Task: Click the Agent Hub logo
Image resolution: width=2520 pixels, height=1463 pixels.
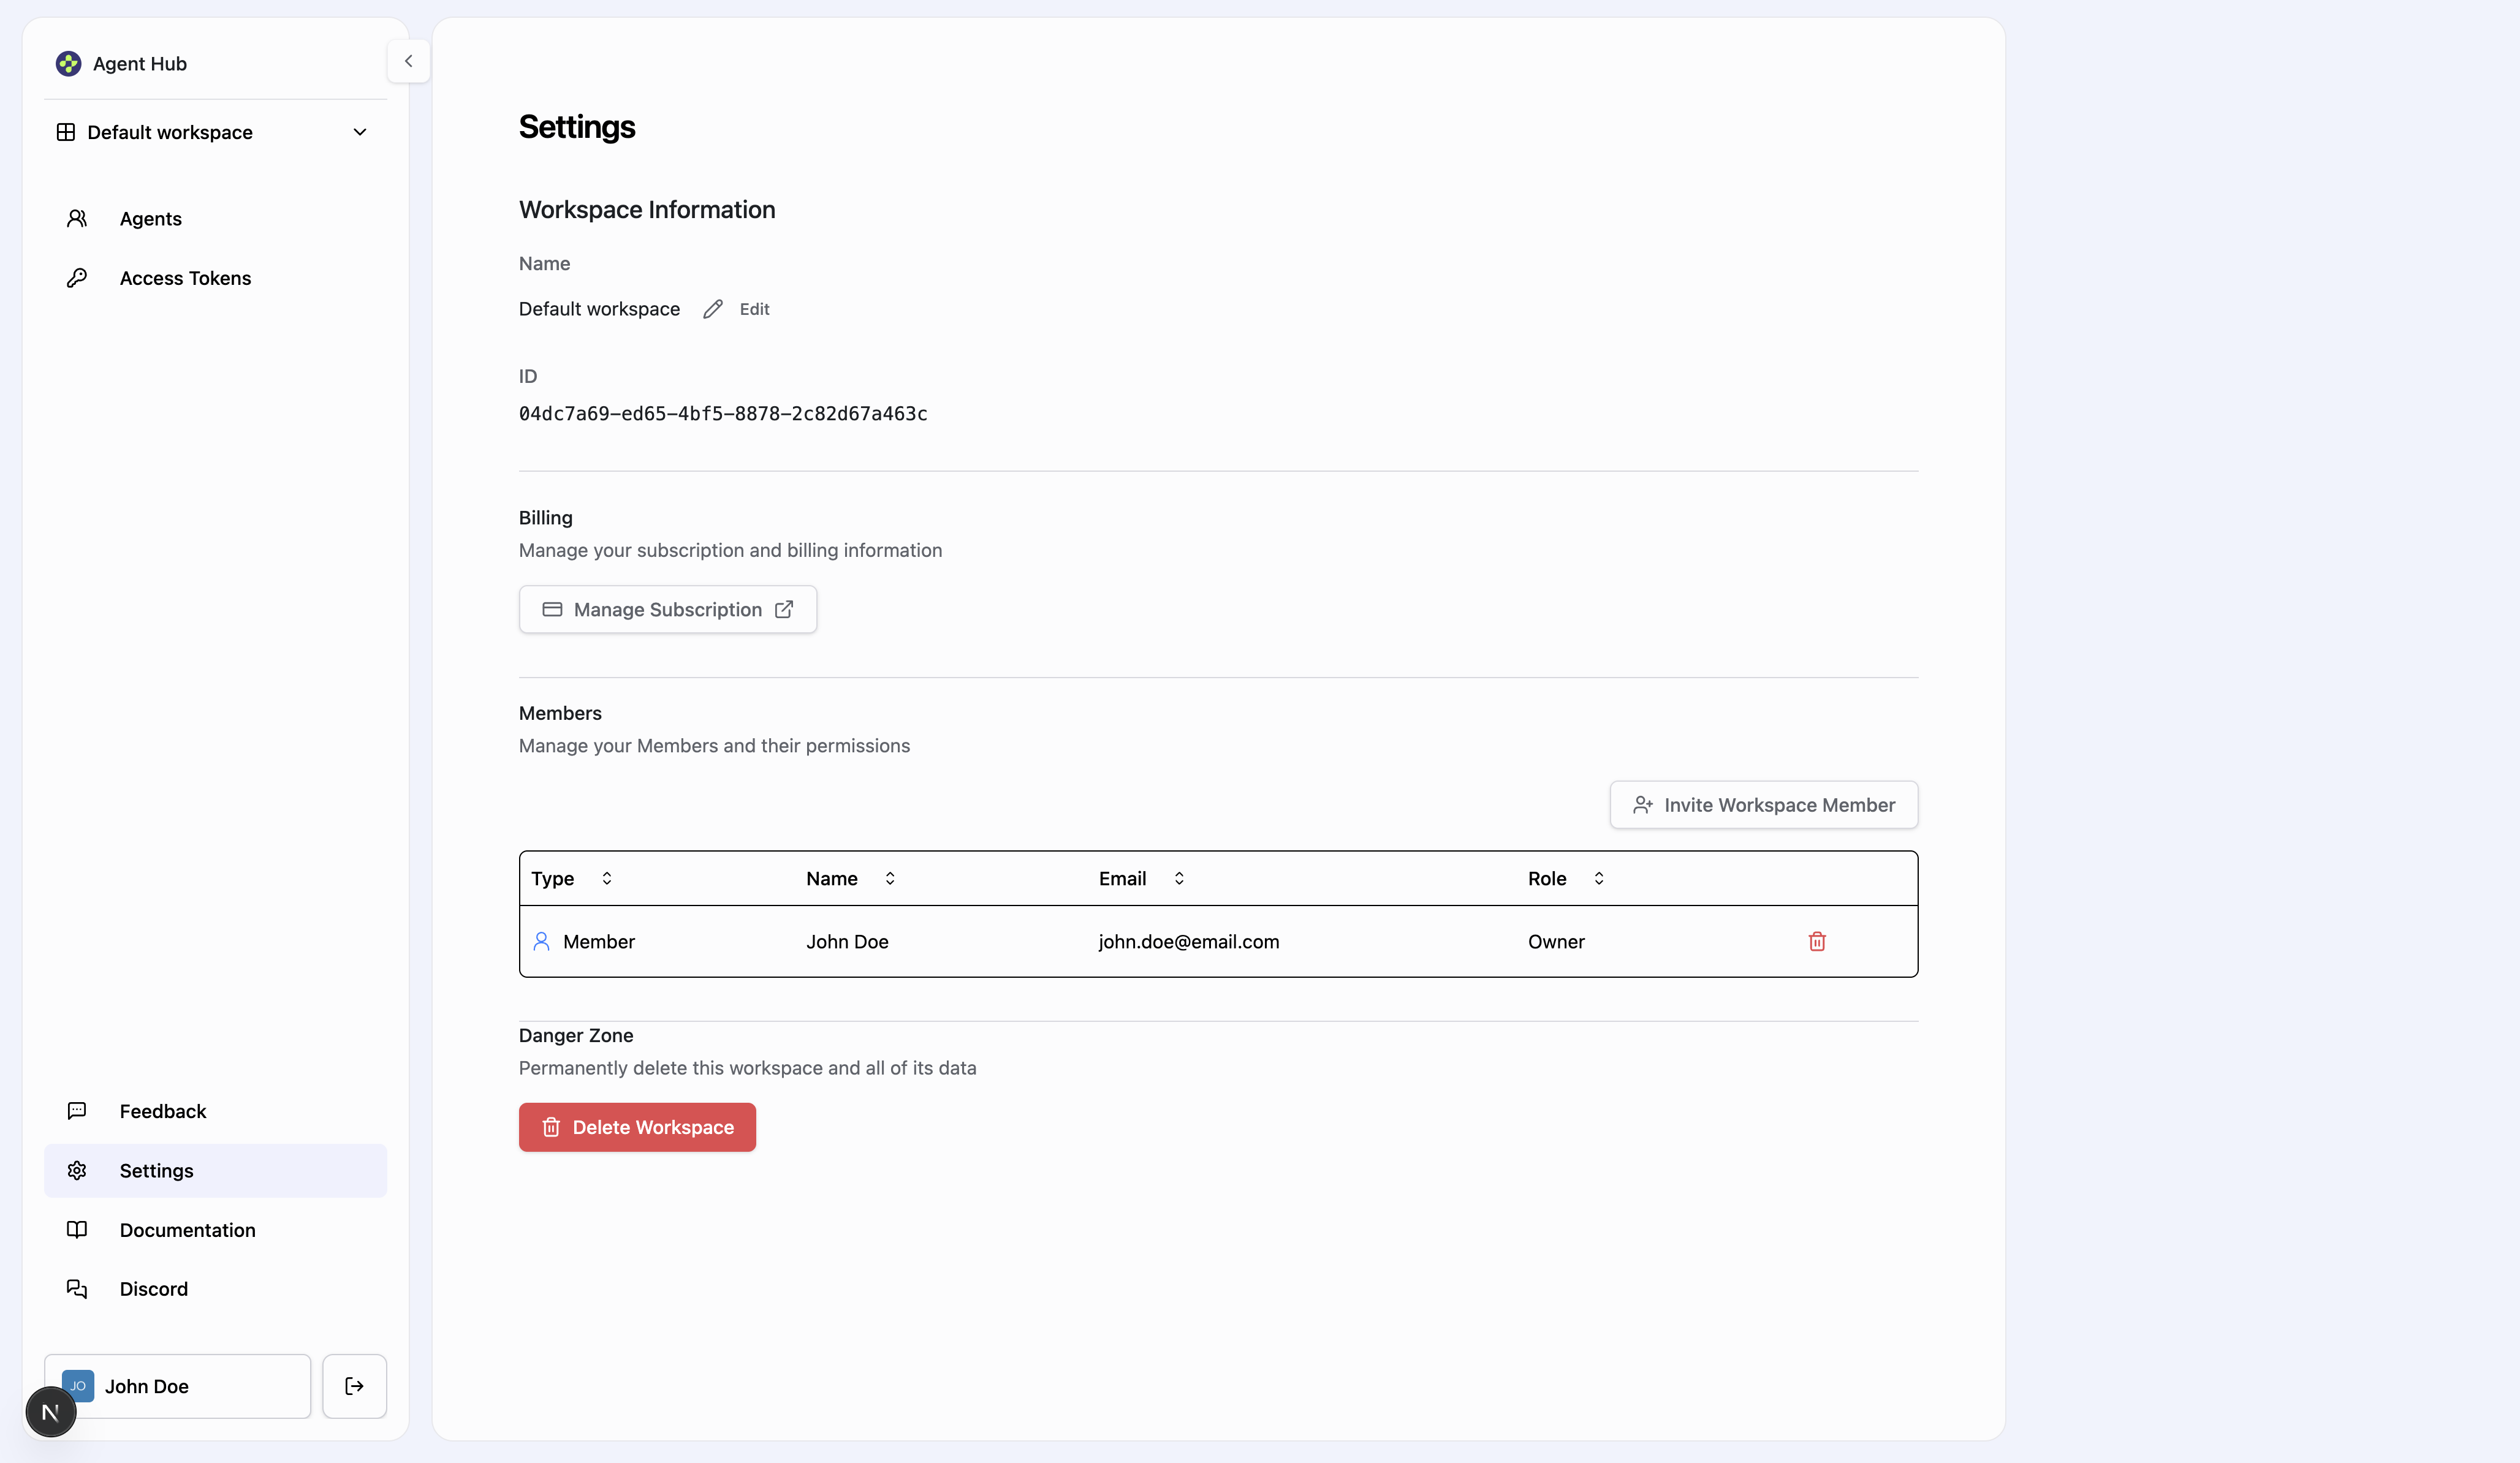Action: (68, 63)
